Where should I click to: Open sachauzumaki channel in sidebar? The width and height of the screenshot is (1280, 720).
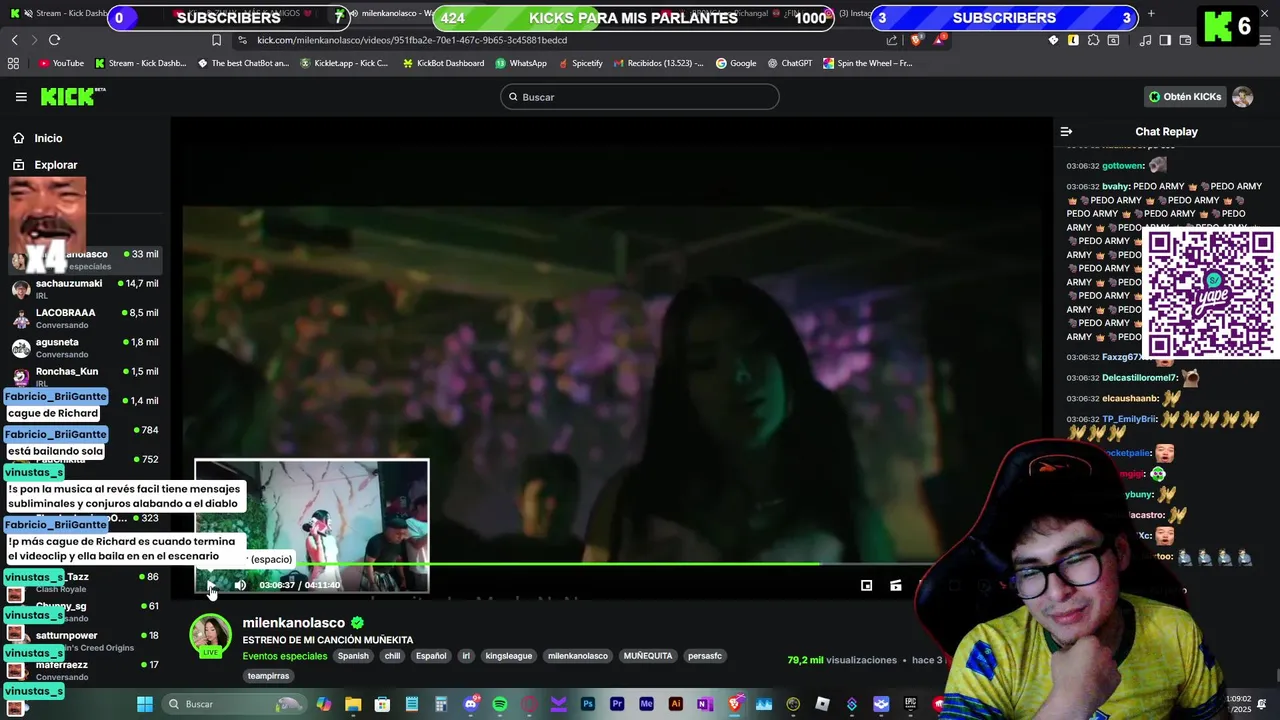click(x=85, y=288)
